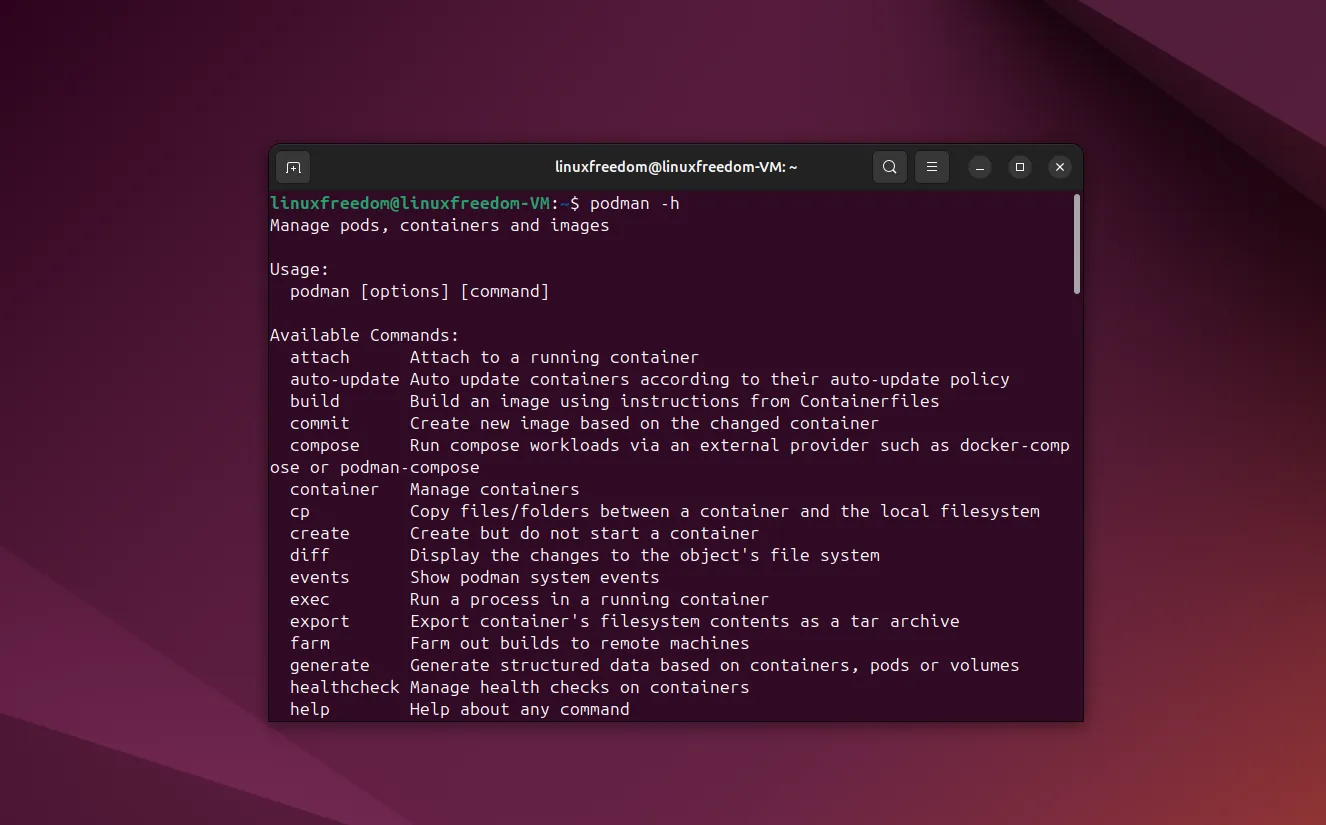1326x825 pixels.
Task: Click 'Farm out builds to remote machines'
Action: pyautogui.click(x=580, y=643)
